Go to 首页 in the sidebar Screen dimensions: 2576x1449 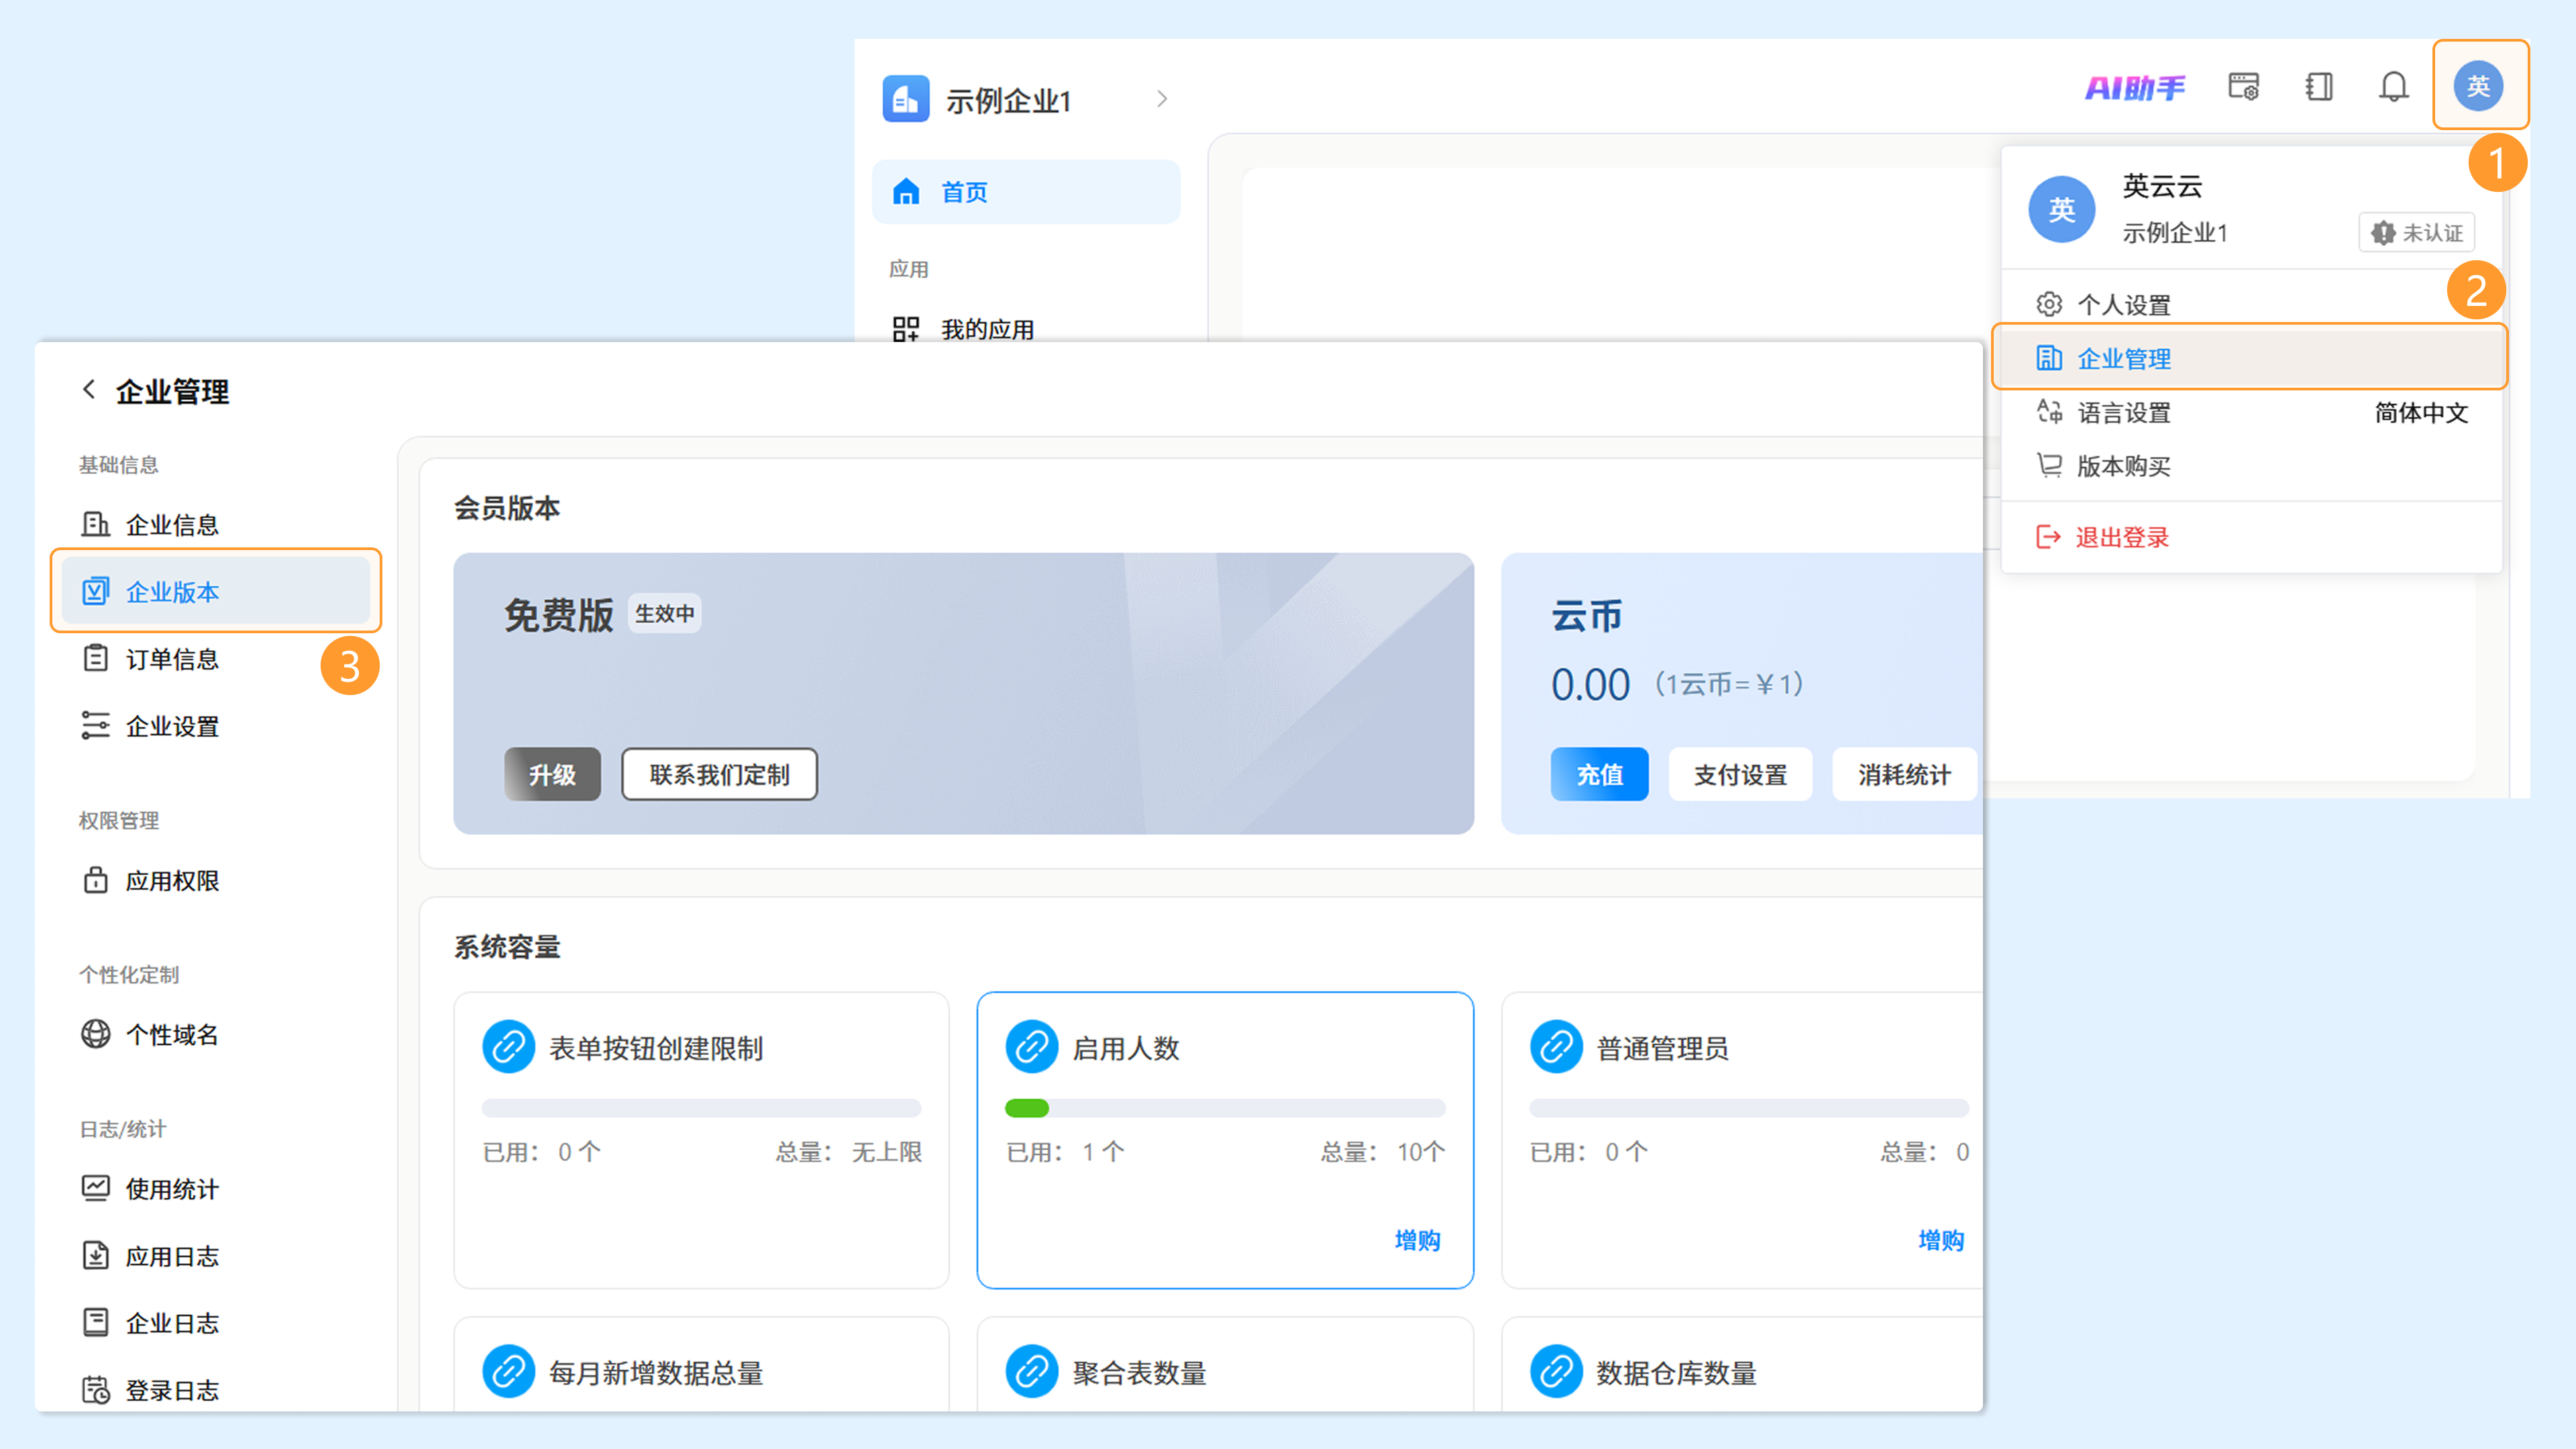pos(1026,191)
